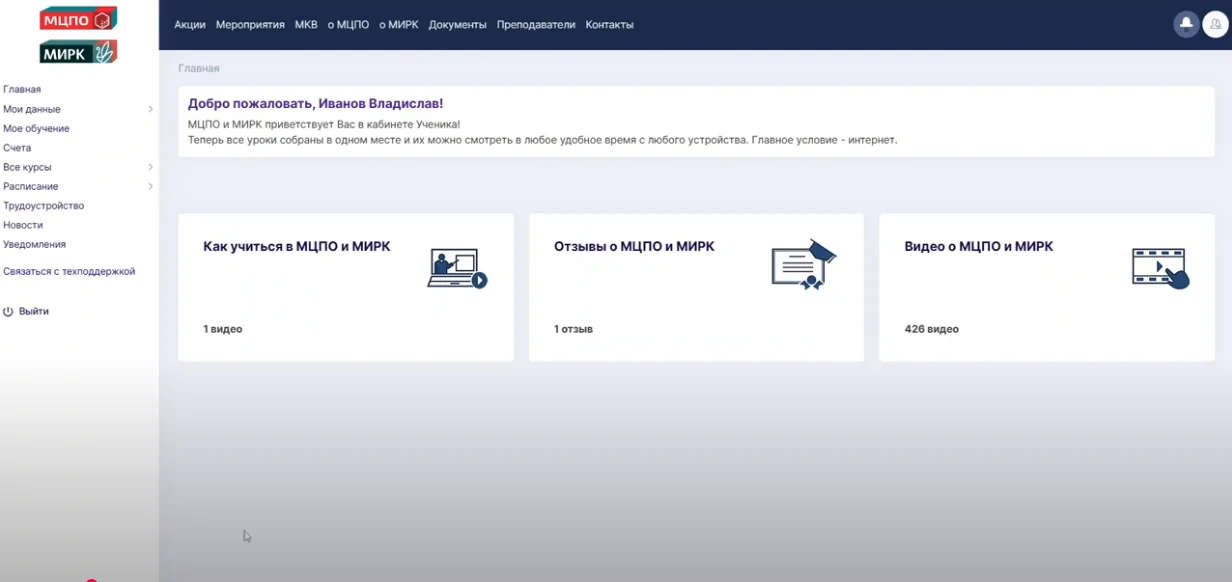This screenshot has height=582, width=1232.
Task: Open the user profile avatar icon
Action: [1215, 25]
